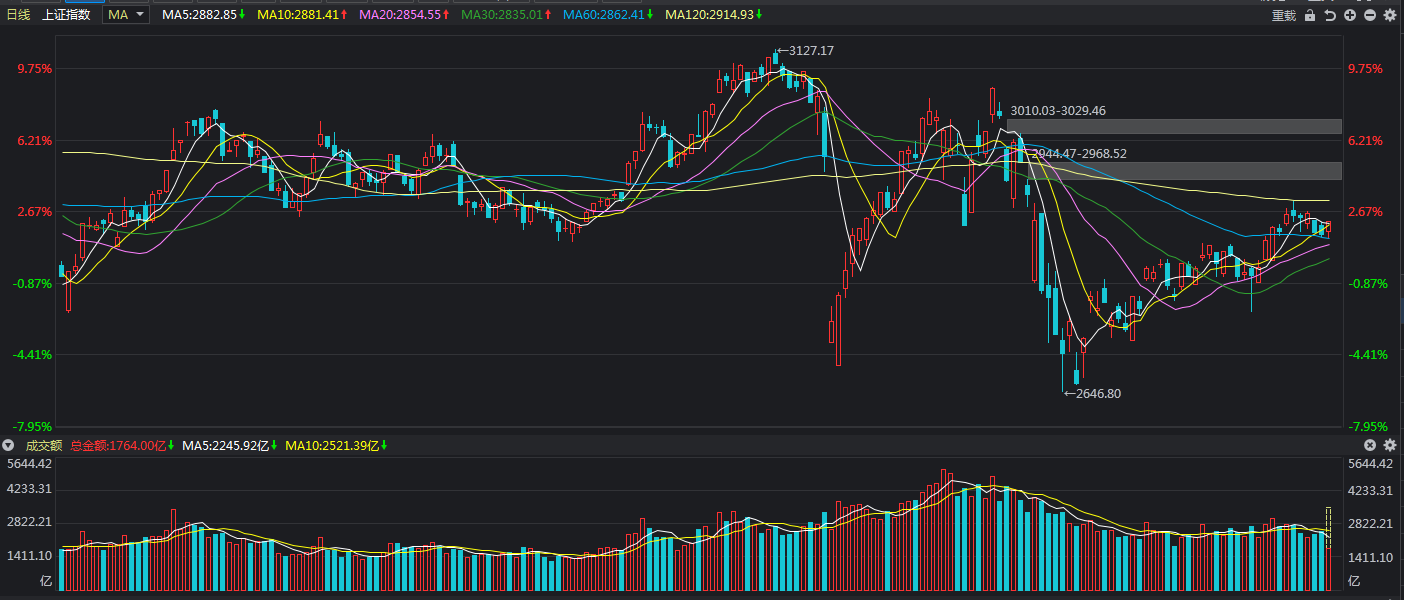Click the 上证指数 index name

pyautogui.click(x=66, y=15)
